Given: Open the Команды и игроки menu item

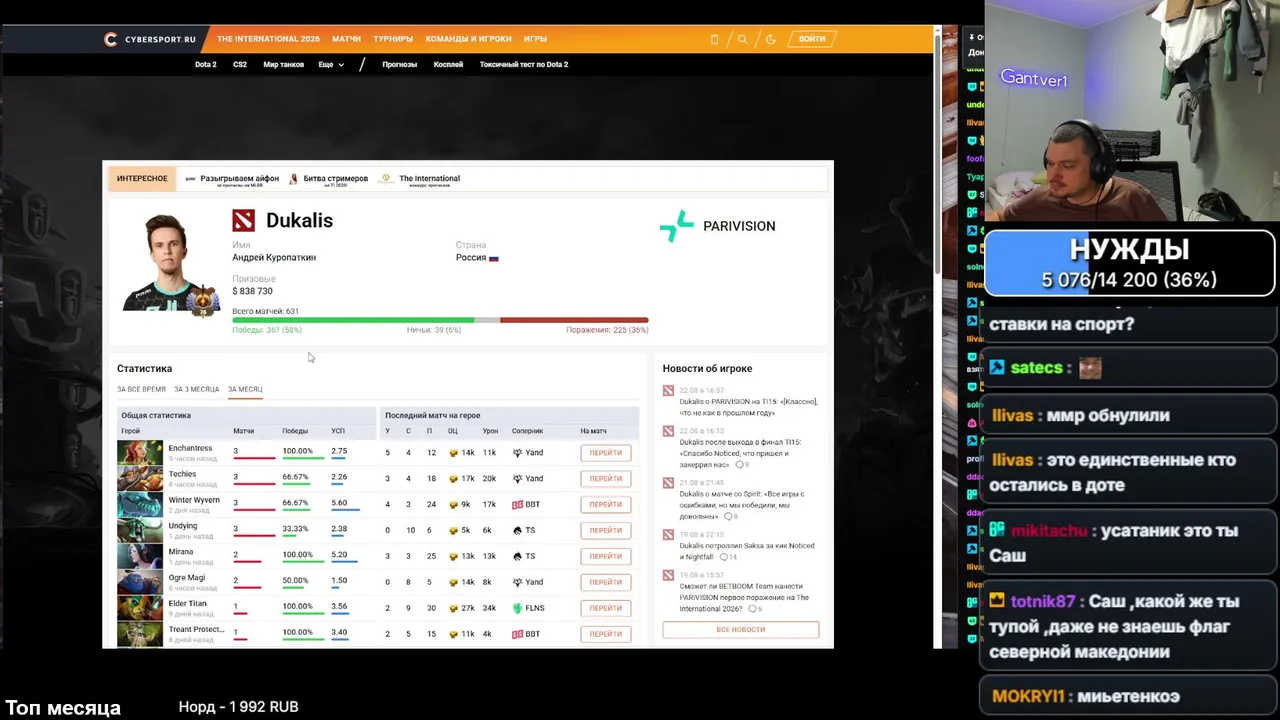Looking at the screenshot, I should [468, 39].
